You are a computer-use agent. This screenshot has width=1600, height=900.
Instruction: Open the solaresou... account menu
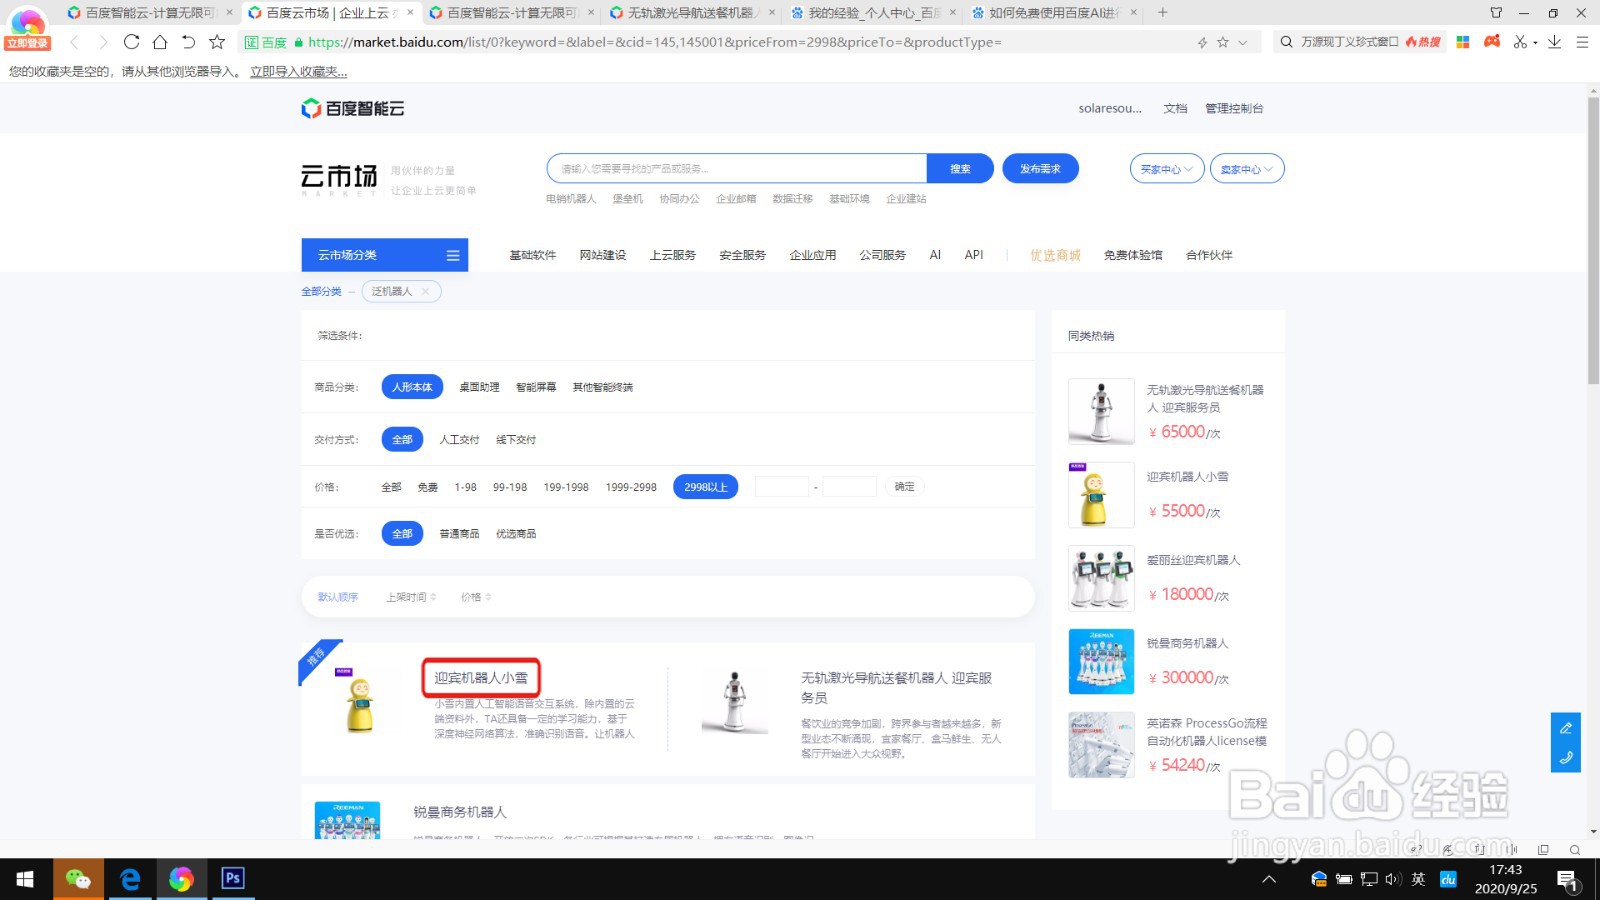1110,108
